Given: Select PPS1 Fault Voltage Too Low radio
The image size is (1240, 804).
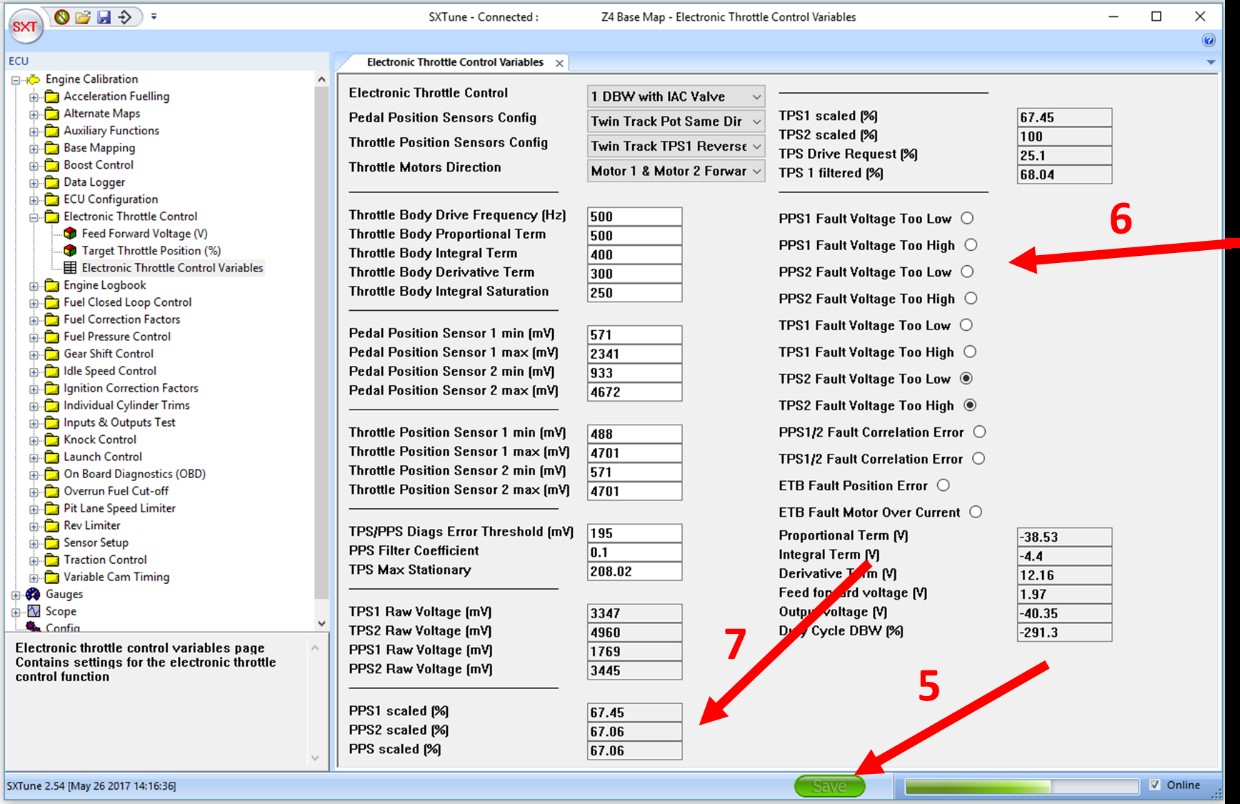Looking at the screenshot, I should tap(967, 218).
